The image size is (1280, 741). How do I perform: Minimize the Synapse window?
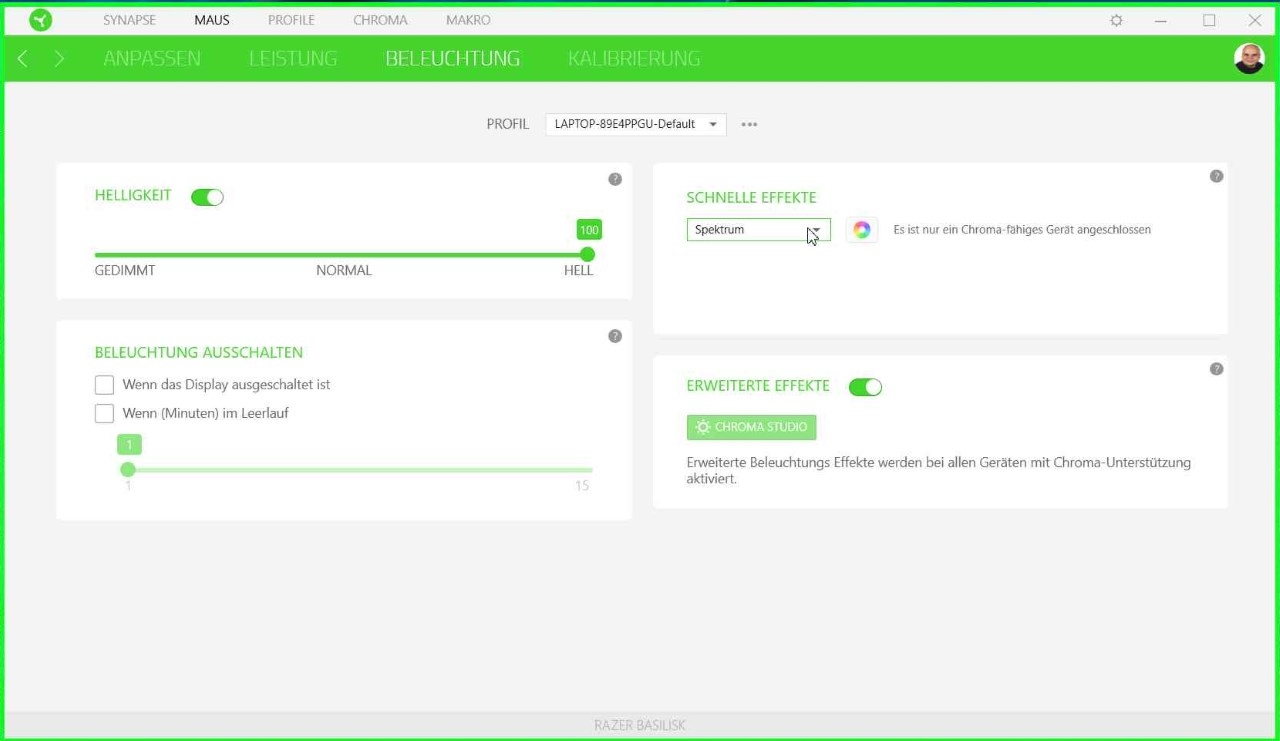[x=1161, y=20]
